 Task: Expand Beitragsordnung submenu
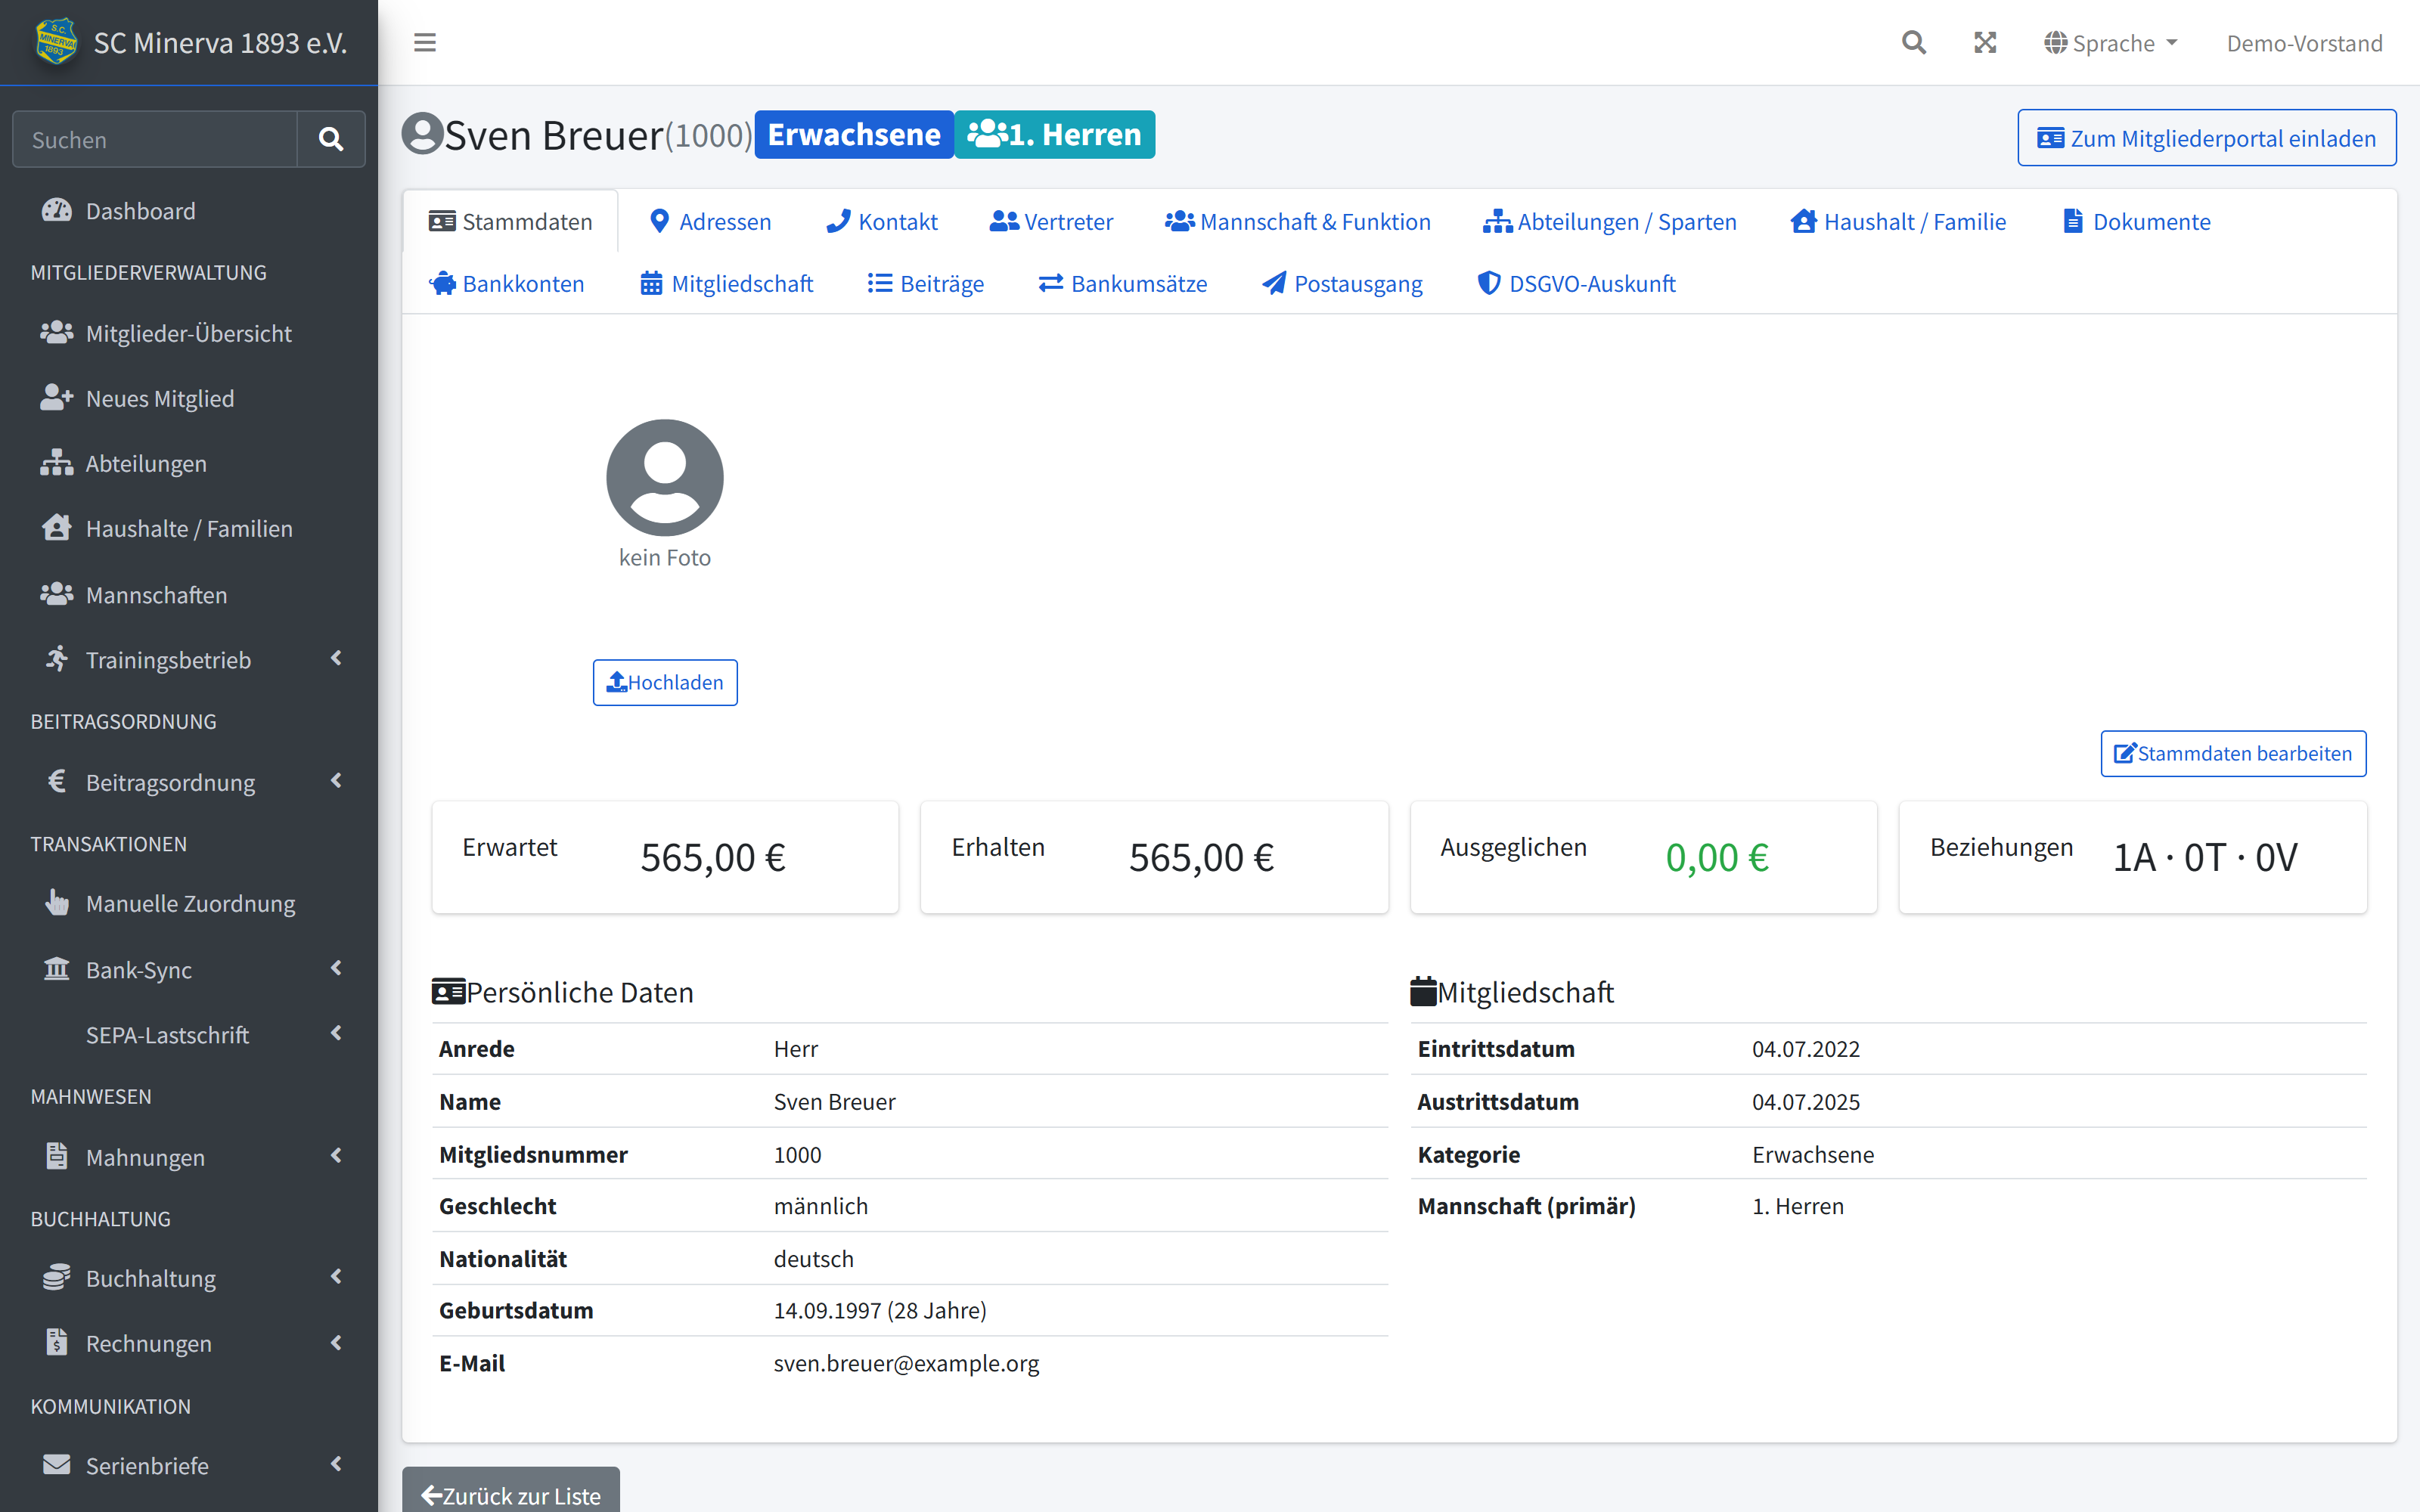coord(189,782)
